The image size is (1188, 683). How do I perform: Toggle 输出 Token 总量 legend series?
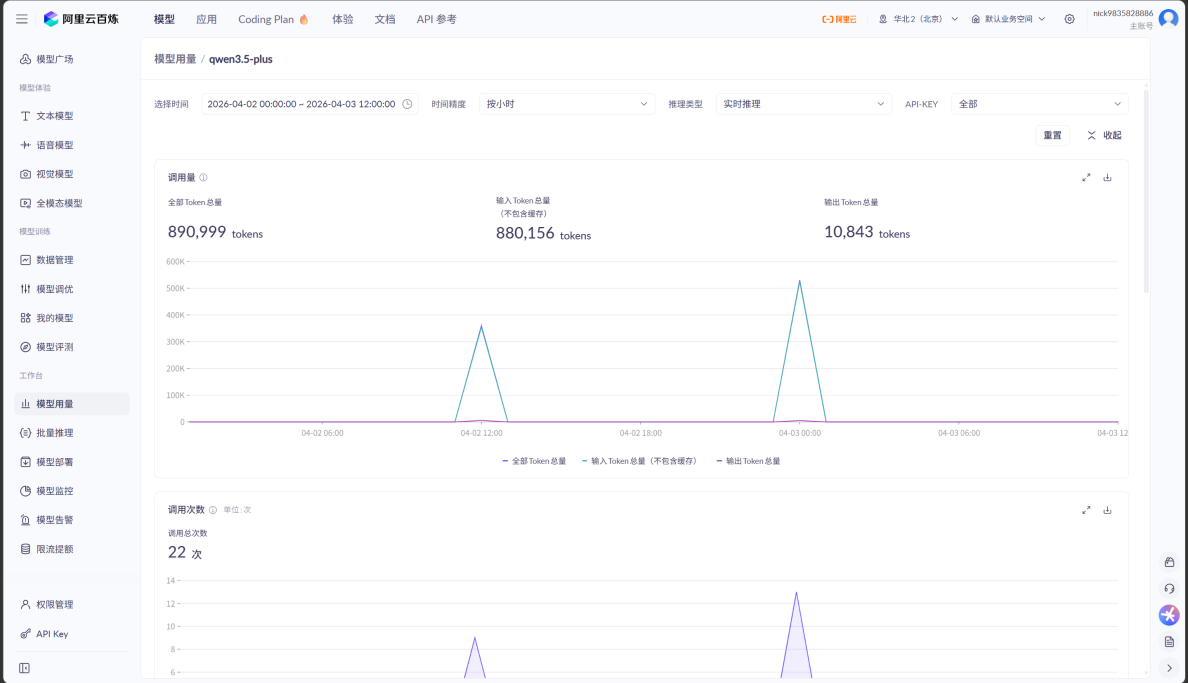[748, 461]
